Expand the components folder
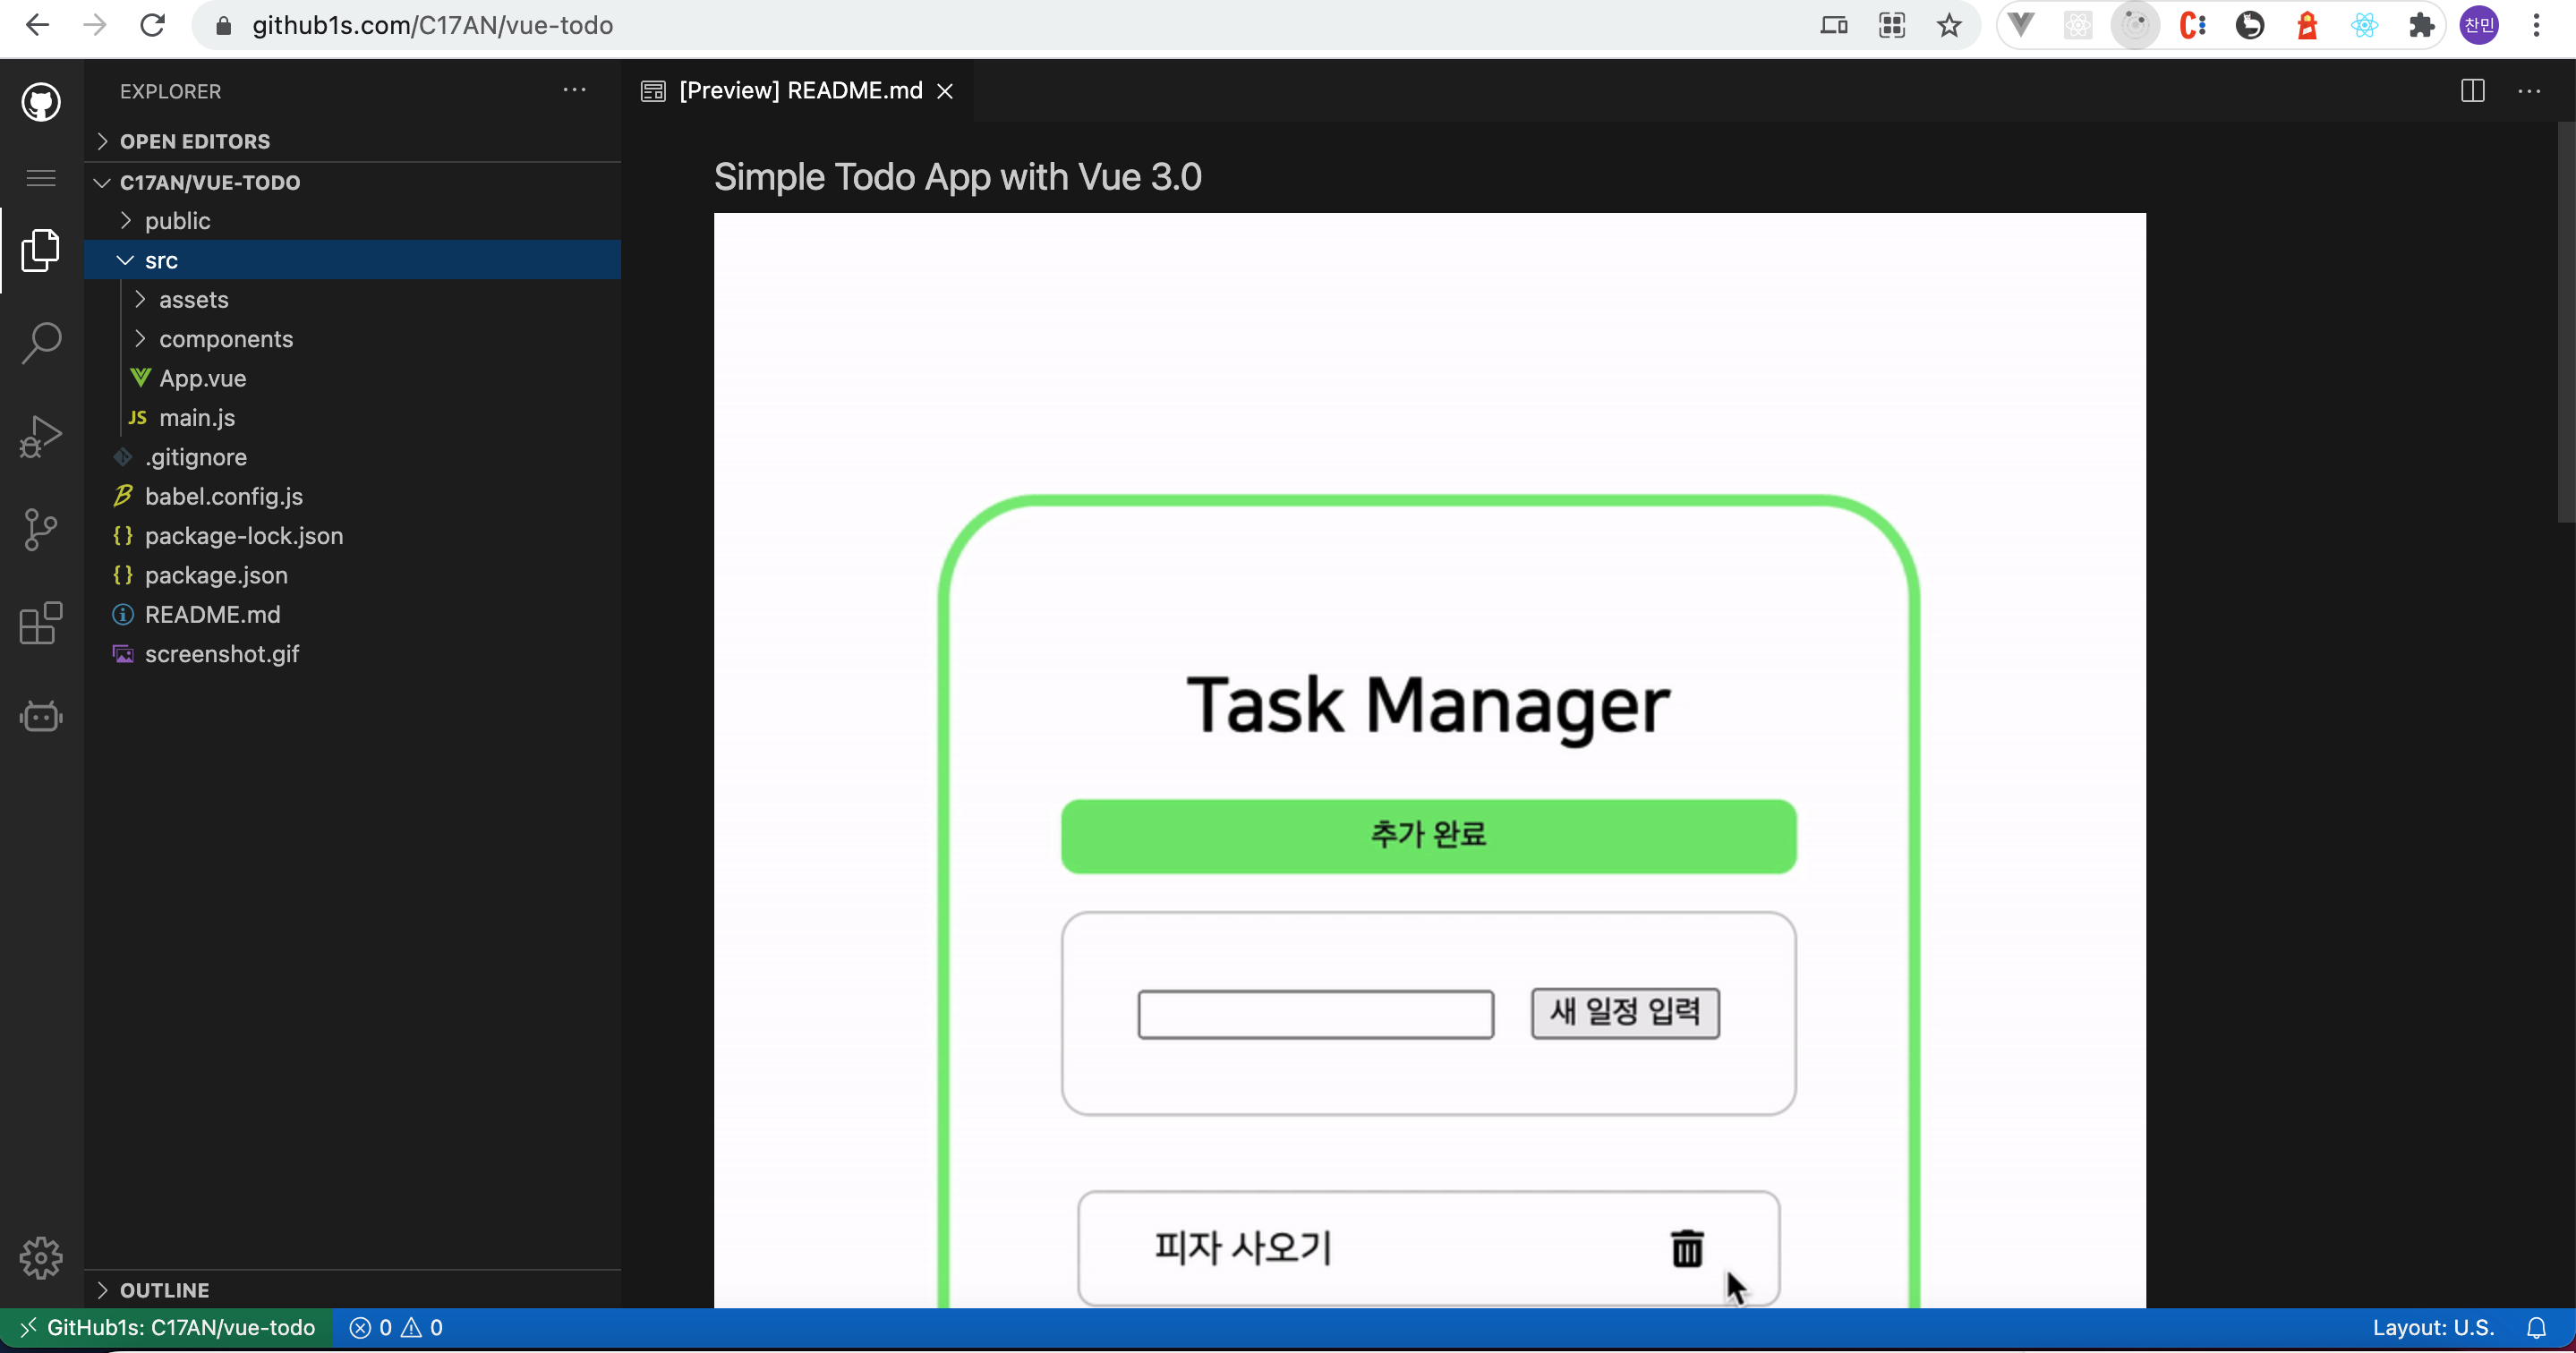 point(225,339)
